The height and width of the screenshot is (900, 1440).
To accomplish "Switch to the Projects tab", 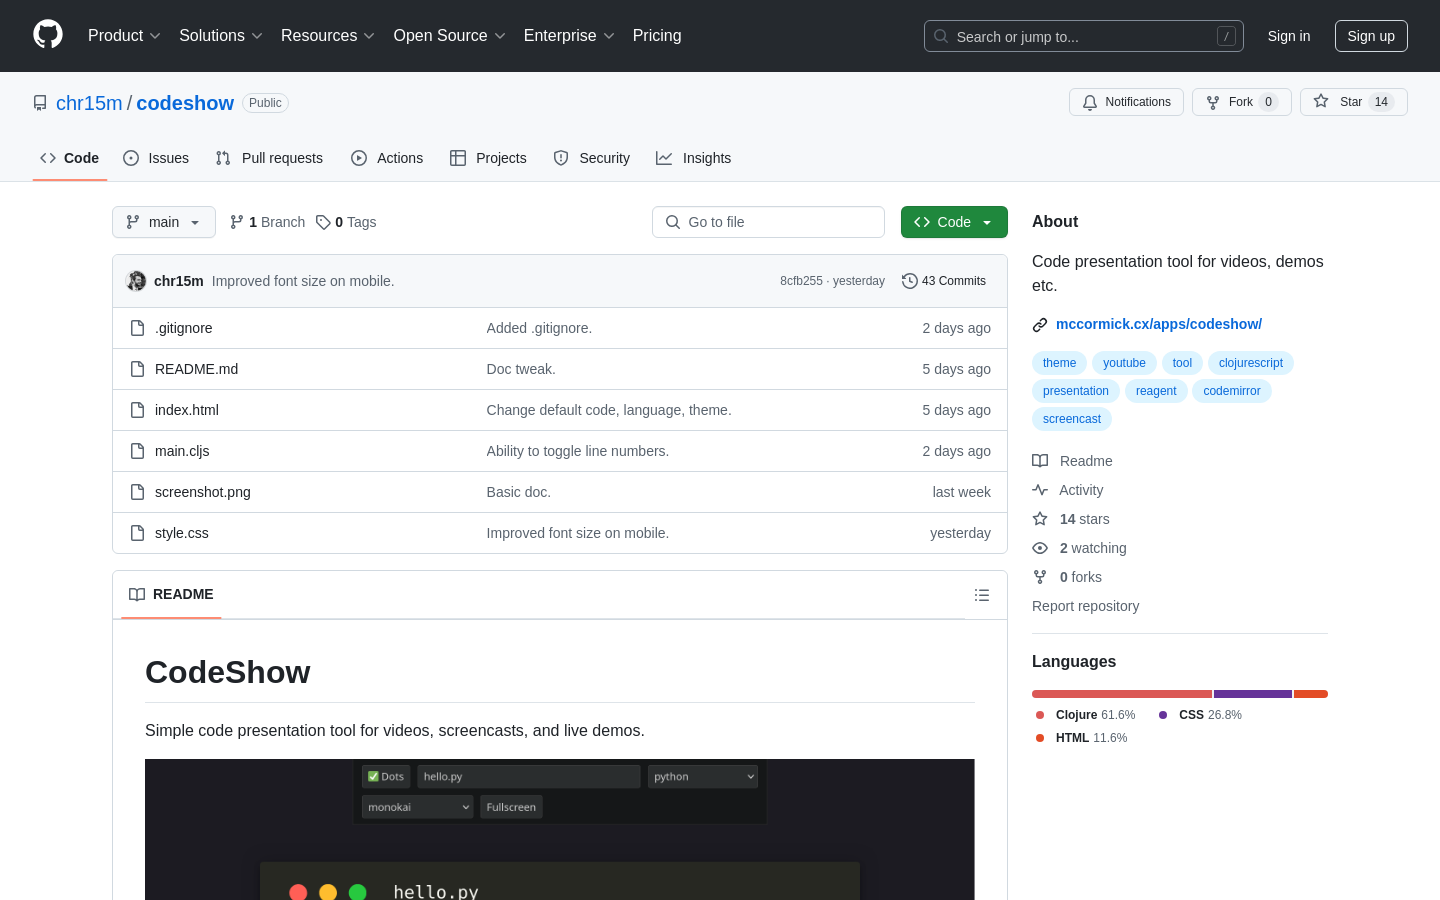I will coord(488,158).
